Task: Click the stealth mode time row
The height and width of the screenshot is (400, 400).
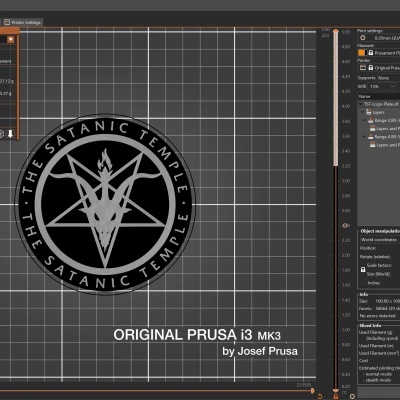Action: 378,380
